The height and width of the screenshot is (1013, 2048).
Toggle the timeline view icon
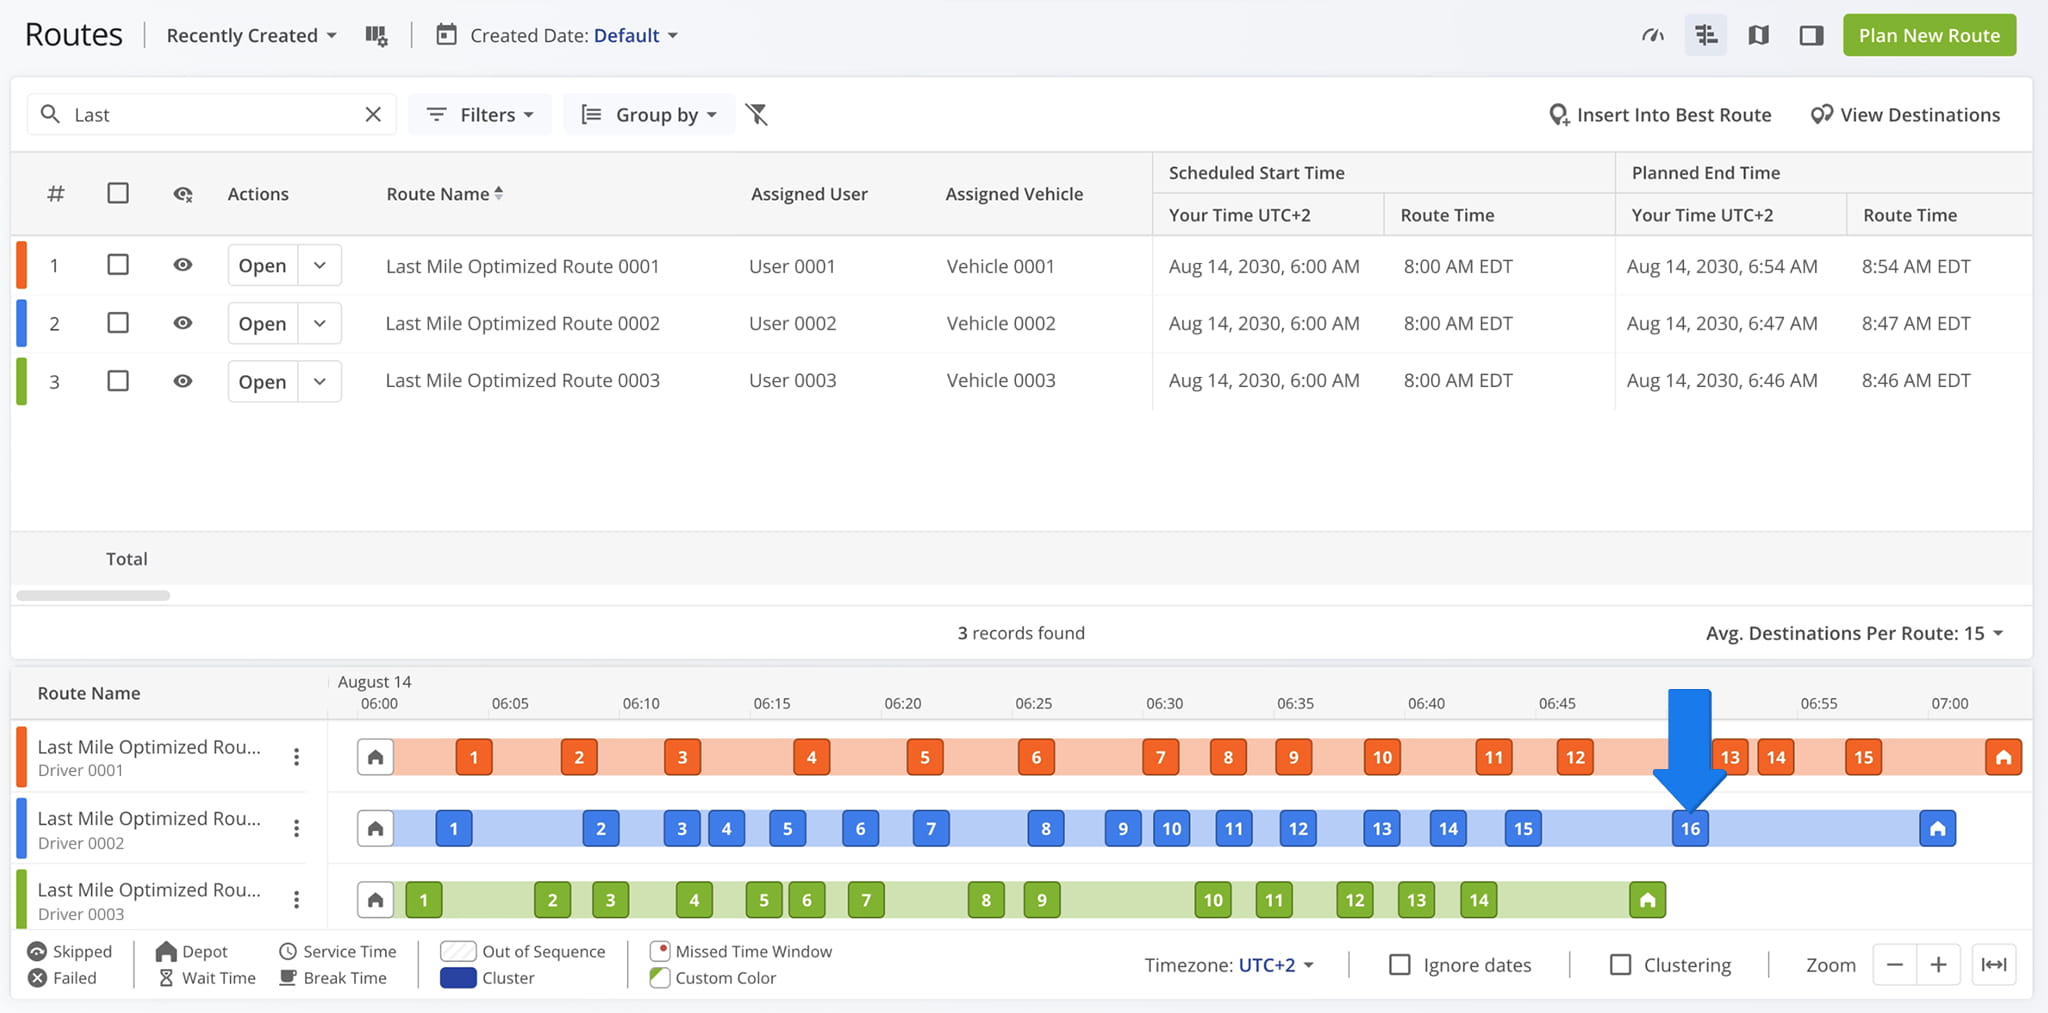(x=1706, y=35)
